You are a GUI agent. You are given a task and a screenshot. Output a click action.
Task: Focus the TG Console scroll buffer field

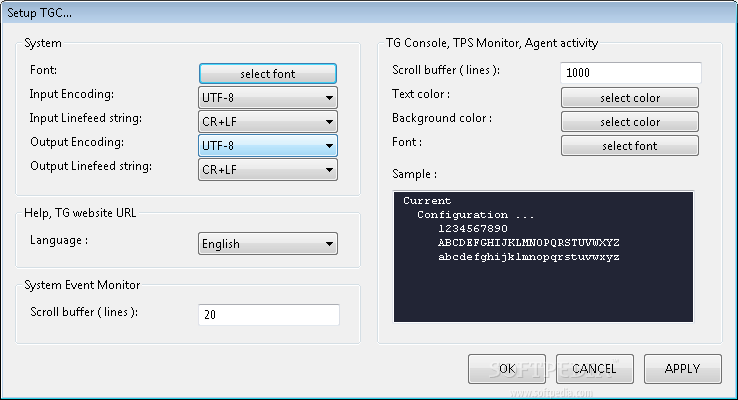631,73
